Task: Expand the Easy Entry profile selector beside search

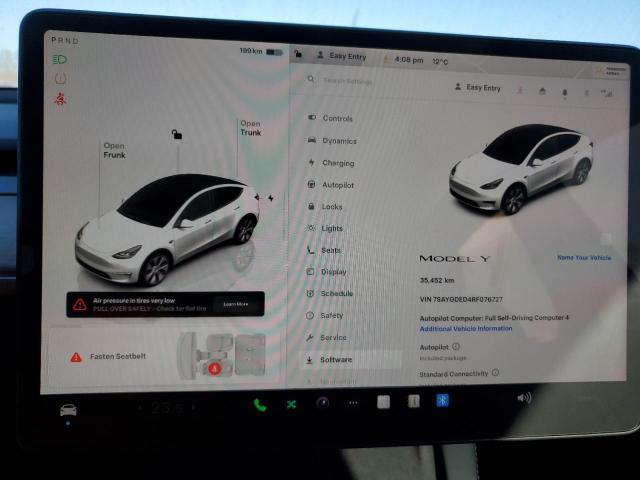Action: pos(478,88)
